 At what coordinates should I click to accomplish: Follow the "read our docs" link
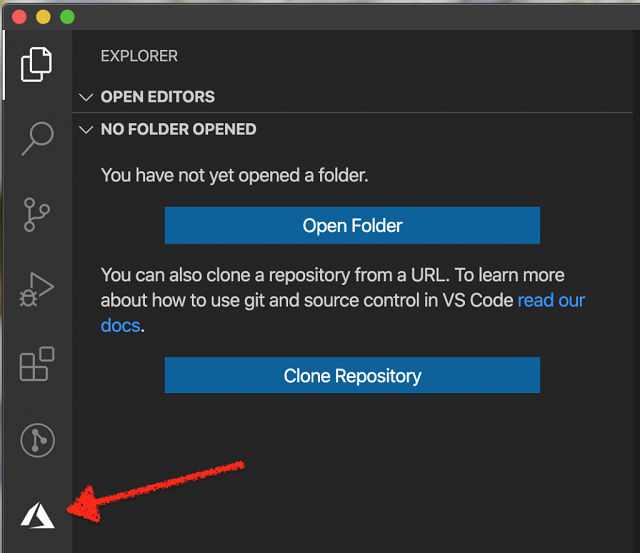coord(551,300)
